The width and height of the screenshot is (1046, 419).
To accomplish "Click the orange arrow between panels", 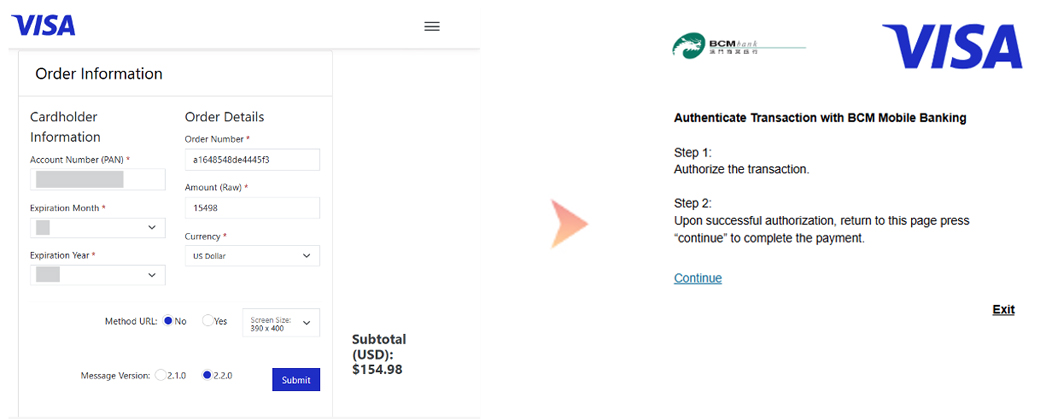I will coord(569,223).
